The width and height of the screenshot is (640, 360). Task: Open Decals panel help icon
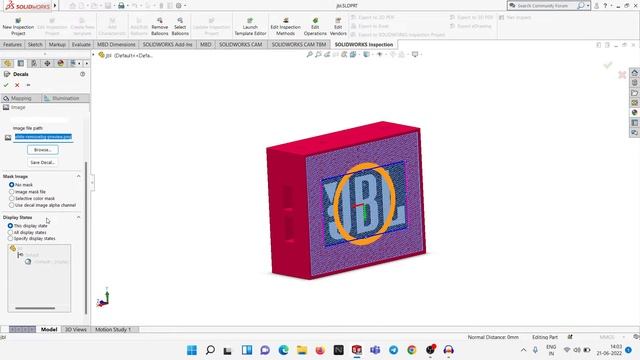(82, 74)
